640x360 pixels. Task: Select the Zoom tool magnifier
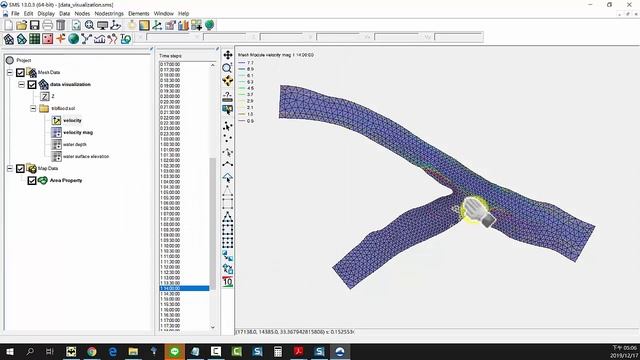[228, 68]
